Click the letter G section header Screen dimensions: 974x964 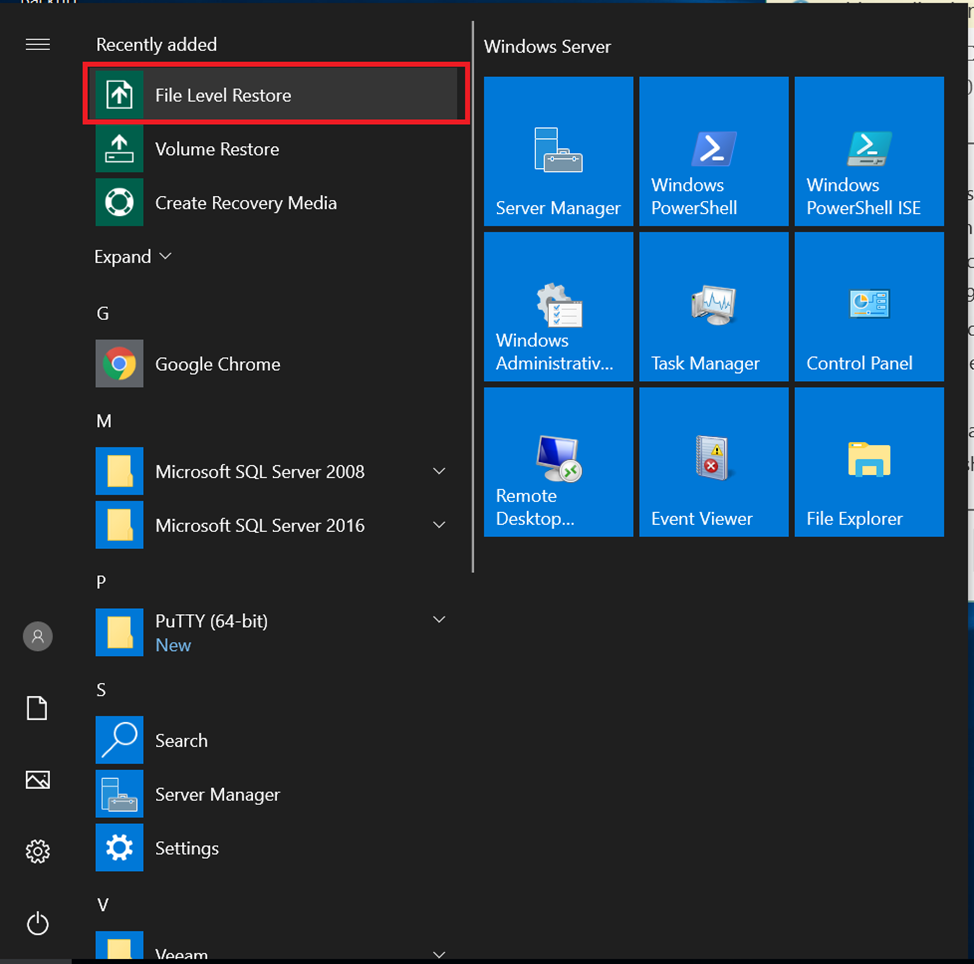103,313
